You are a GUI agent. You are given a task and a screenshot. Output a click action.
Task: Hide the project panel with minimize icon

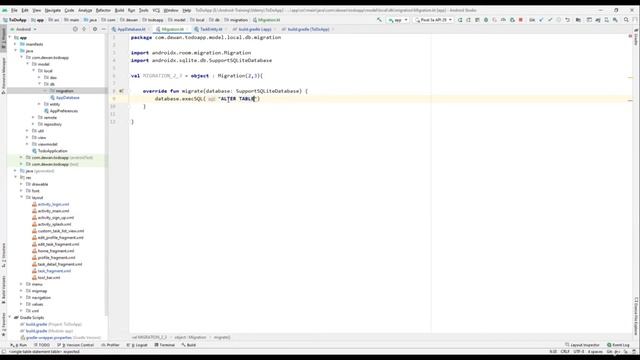[x=103, y=29]
